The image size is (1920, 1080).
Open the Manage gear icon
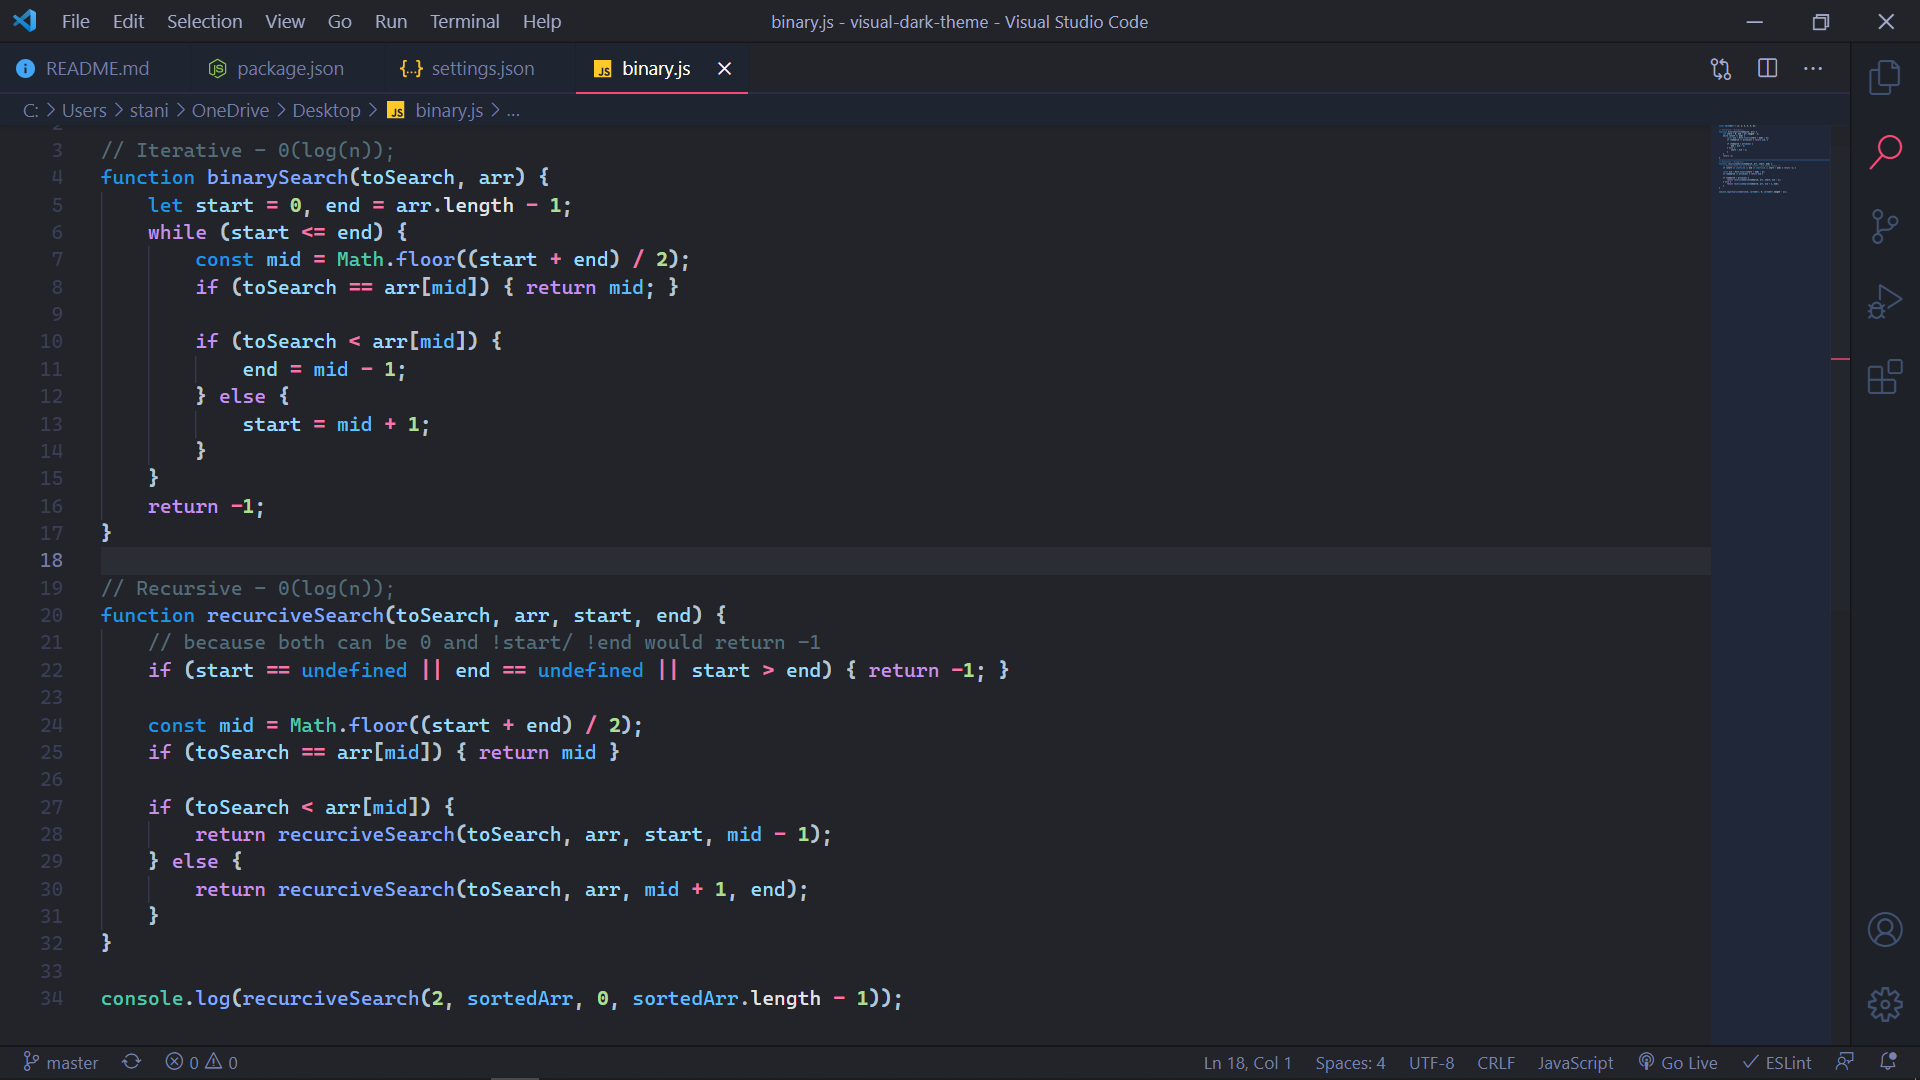(1885, 1004)
